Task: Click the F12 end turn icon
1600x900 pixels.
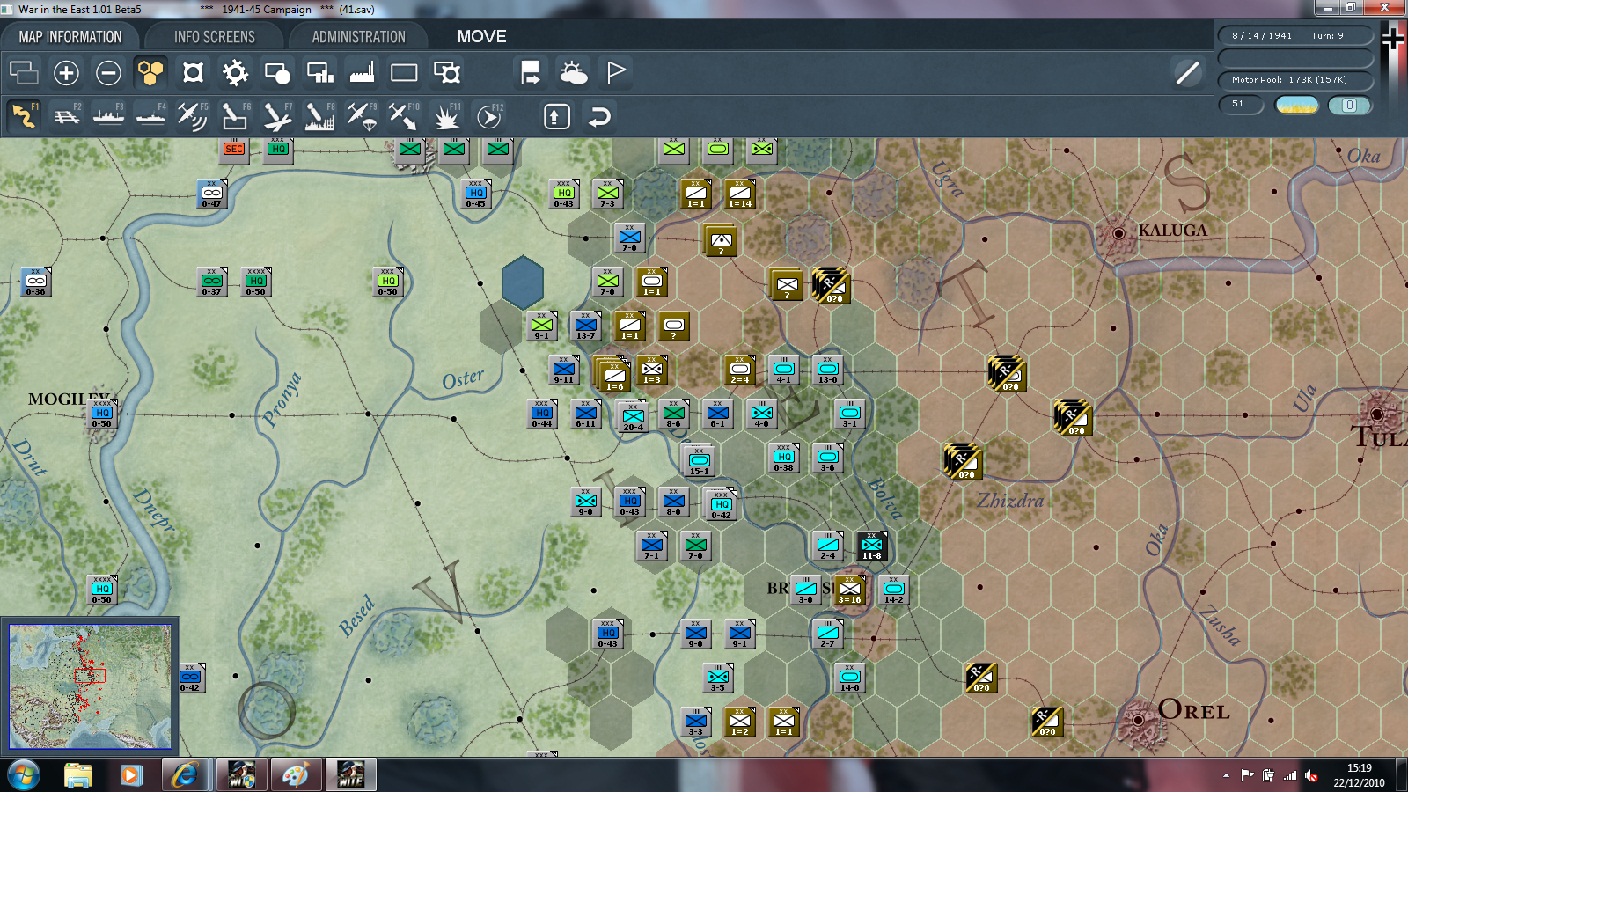Action: tap(489, 116)
